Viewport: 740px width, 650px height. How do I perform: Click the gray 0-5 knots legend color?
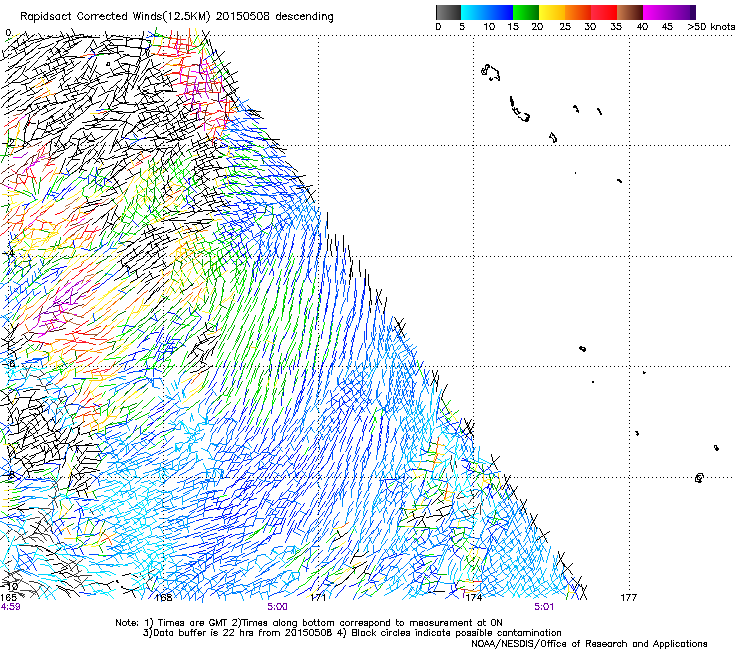[448, 12]
